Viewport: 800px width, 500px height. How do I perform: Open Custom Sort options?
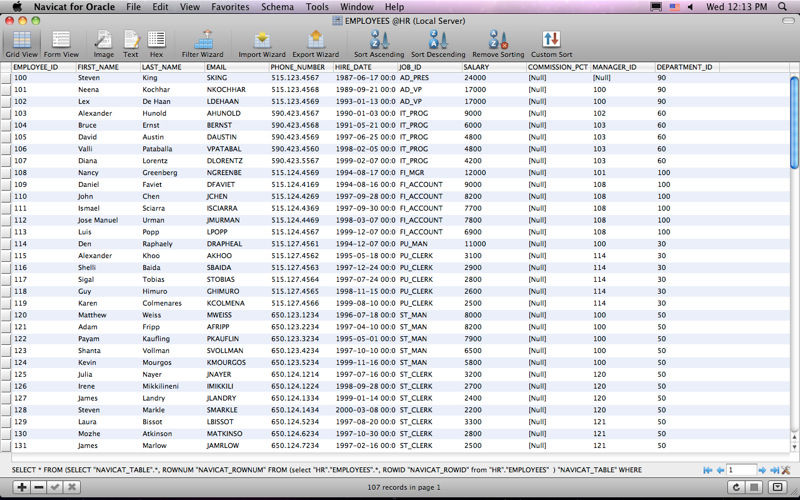pyautogui.click(x=551, y=44)
